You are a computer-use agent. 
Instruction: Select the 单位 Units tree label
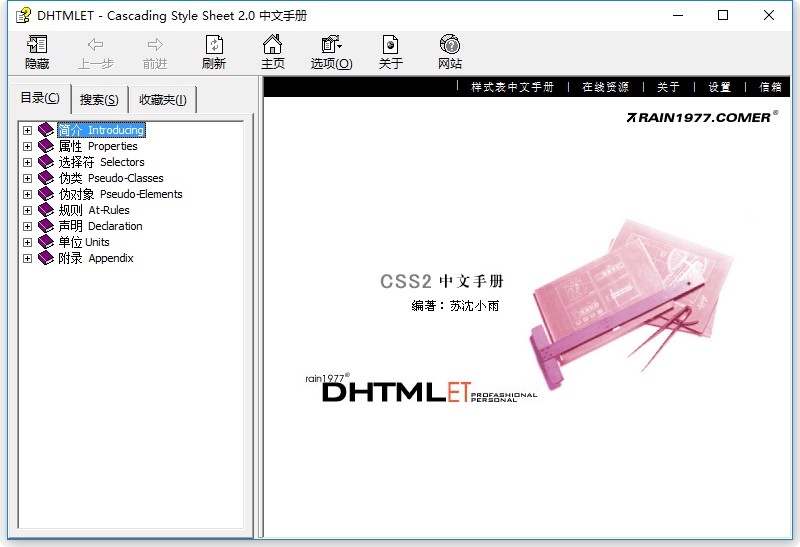(84, 242)
